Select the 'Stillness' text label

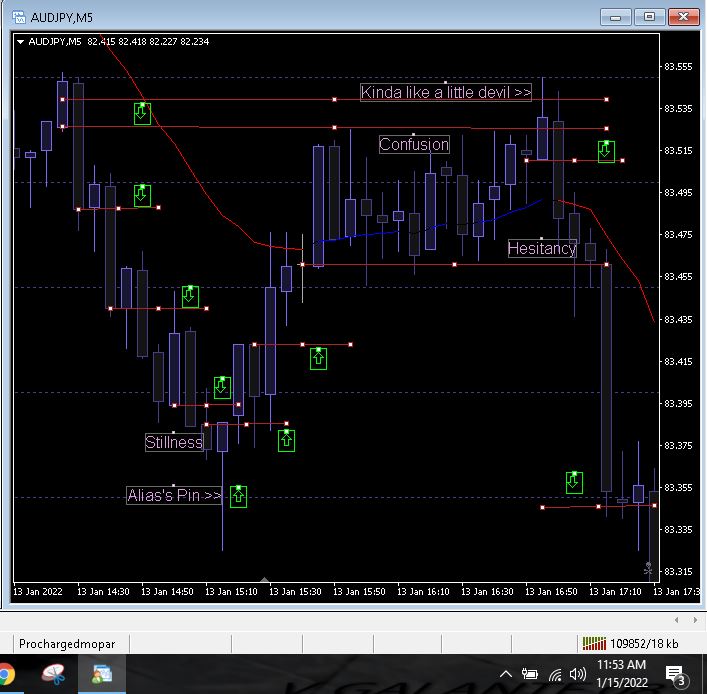click(x=174, y=442)
